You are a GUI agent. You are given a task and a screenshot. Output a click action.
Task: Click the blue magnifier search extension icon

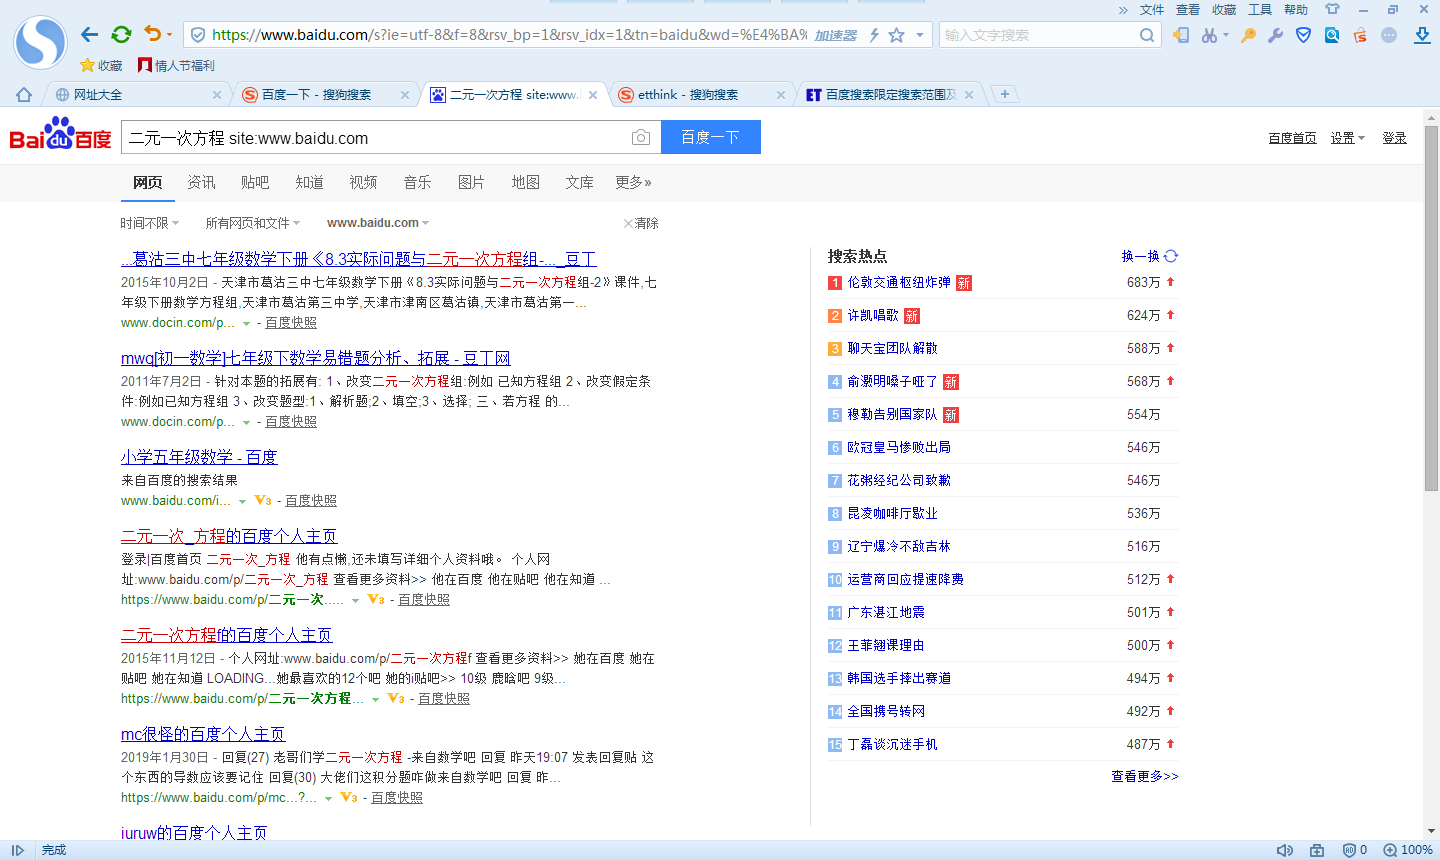[x=1332, y=35]
